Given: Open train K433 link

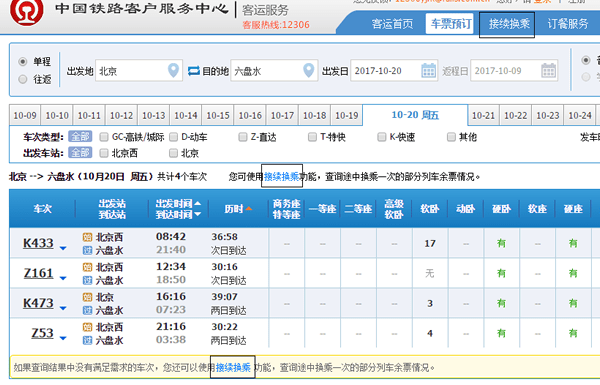Looking at the screenshot, I should point(38,243).
